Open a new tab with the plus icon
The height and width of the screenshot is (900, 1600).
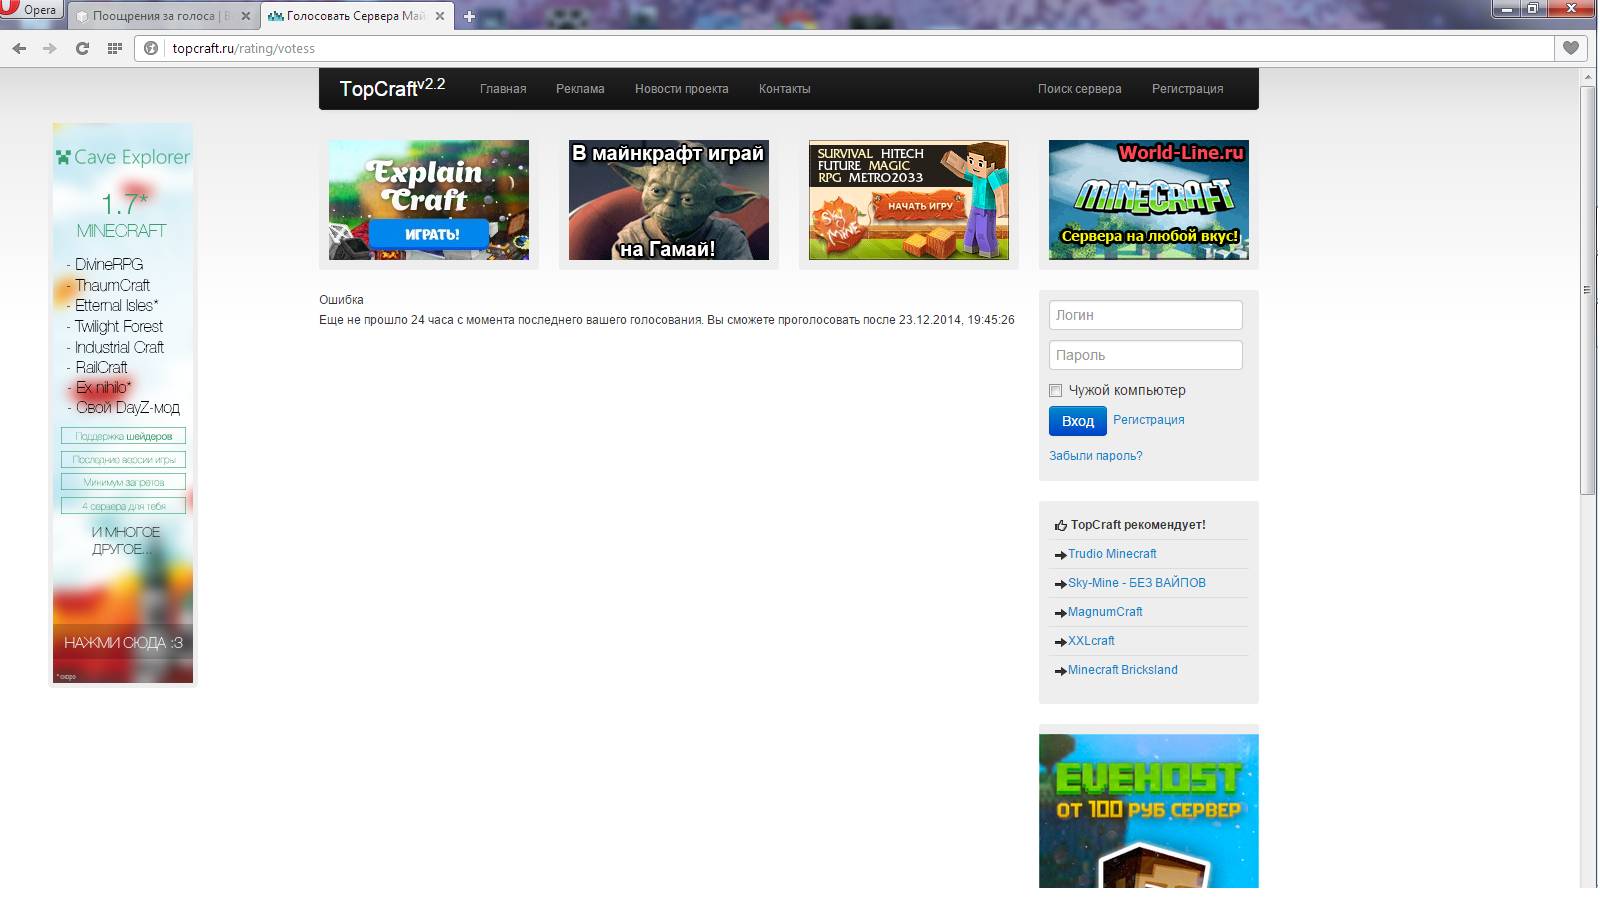pyautogui.click(x=469, y=16)
